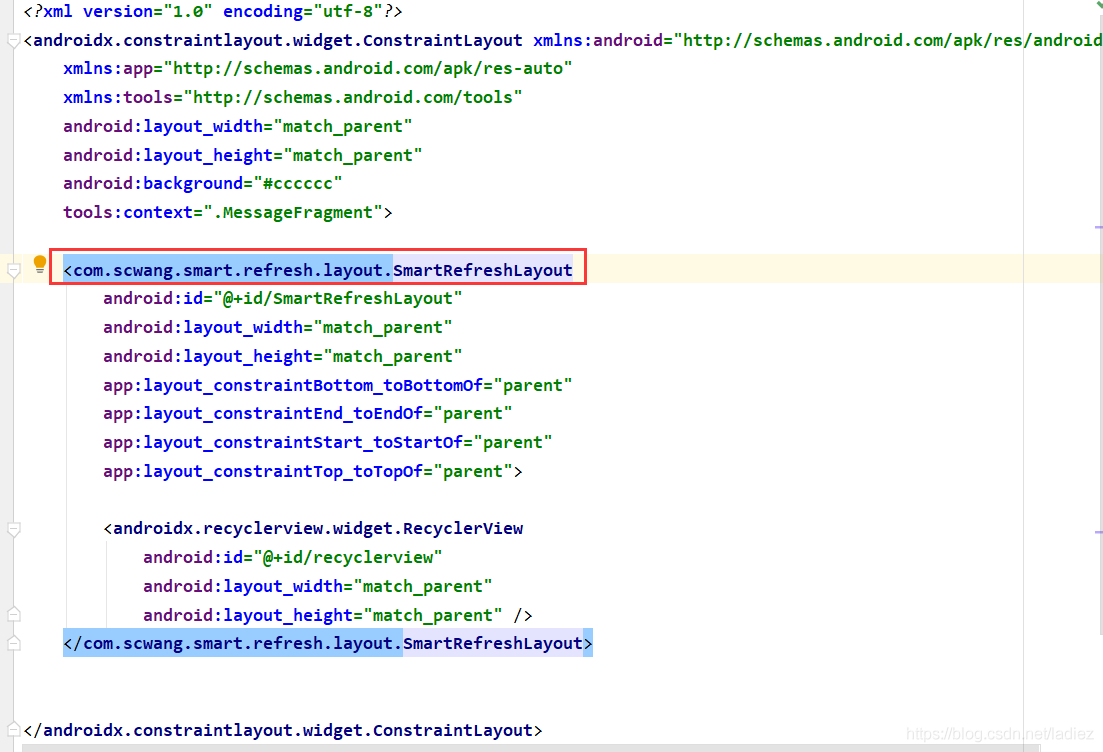Collapse the SmartRefreshLayout opening tag fold marker

13,270
